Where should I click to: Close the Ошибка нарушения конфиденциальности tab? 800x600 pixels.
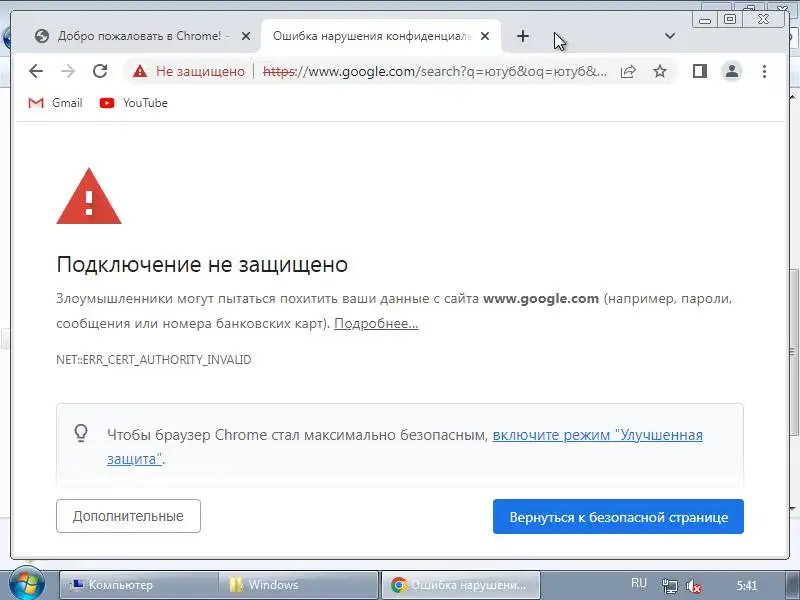[x=485, y=36]
